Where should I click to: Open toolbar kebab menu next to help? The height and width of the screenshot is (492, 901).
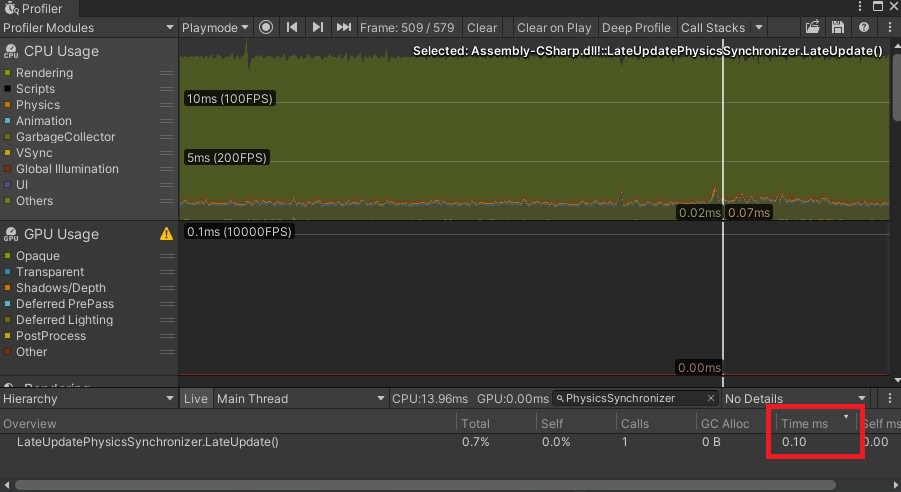(890, 27)
